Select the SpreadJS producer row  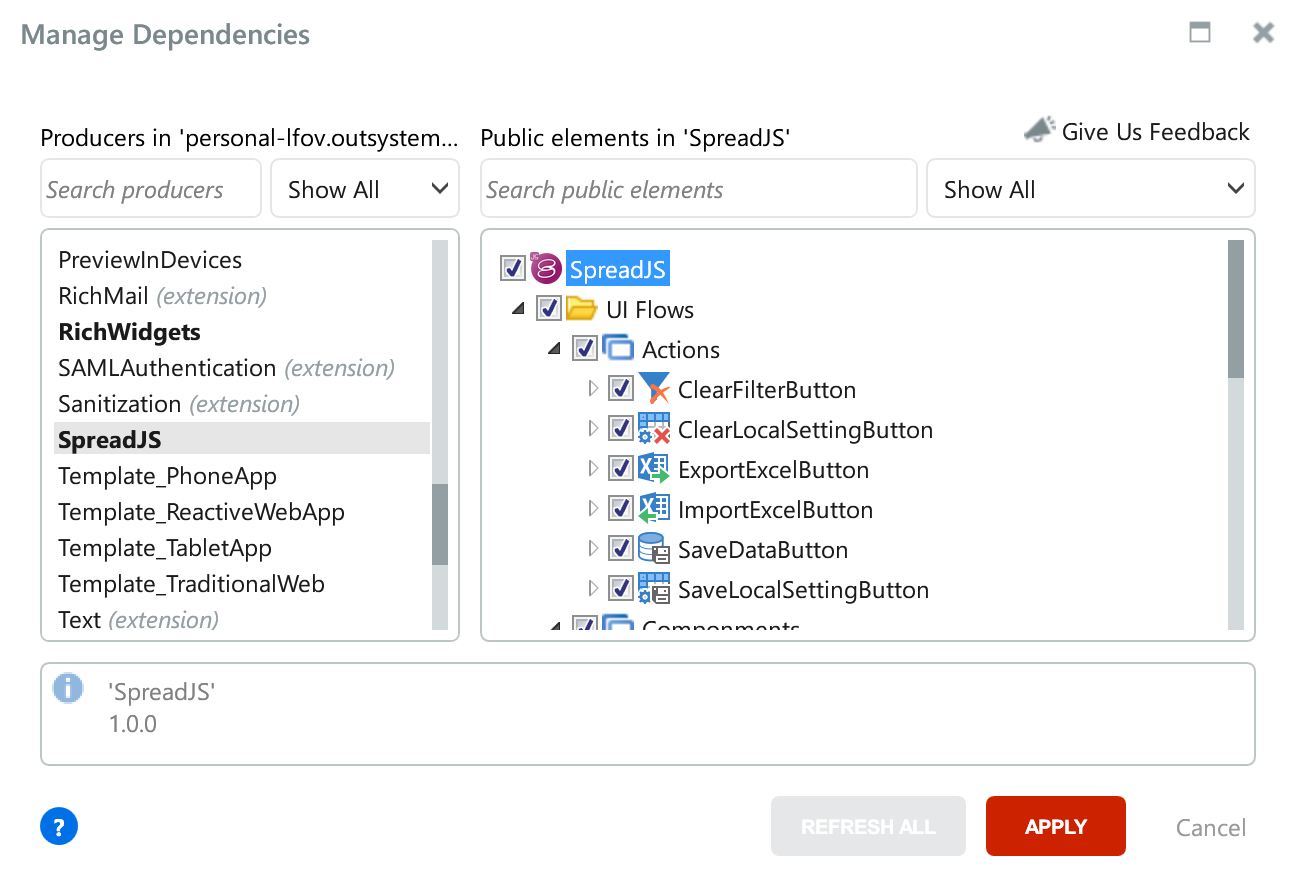click(242, 439)
